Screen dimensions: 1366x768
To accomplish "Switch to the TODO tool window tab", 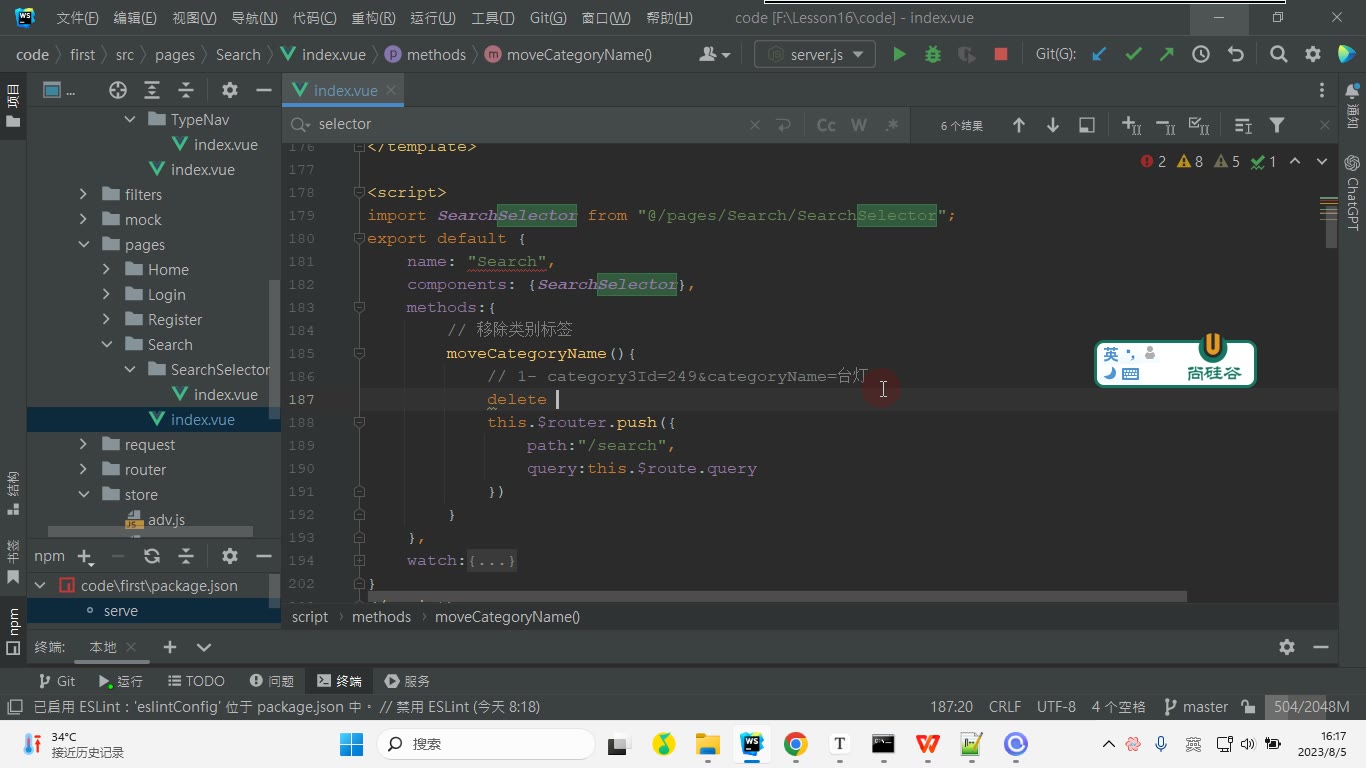I will pyautogui.click(x=195, y=681).
